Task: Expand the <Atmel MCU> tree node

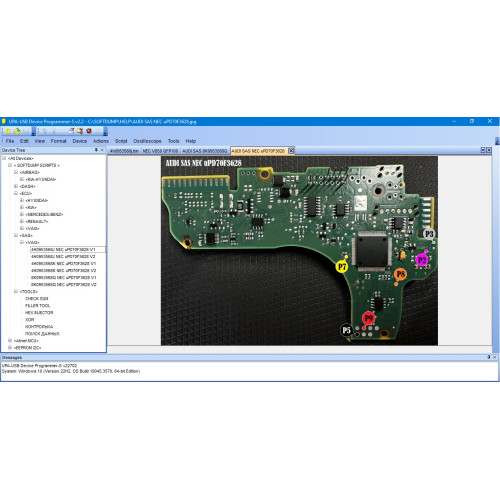Action: pos(10,341)
